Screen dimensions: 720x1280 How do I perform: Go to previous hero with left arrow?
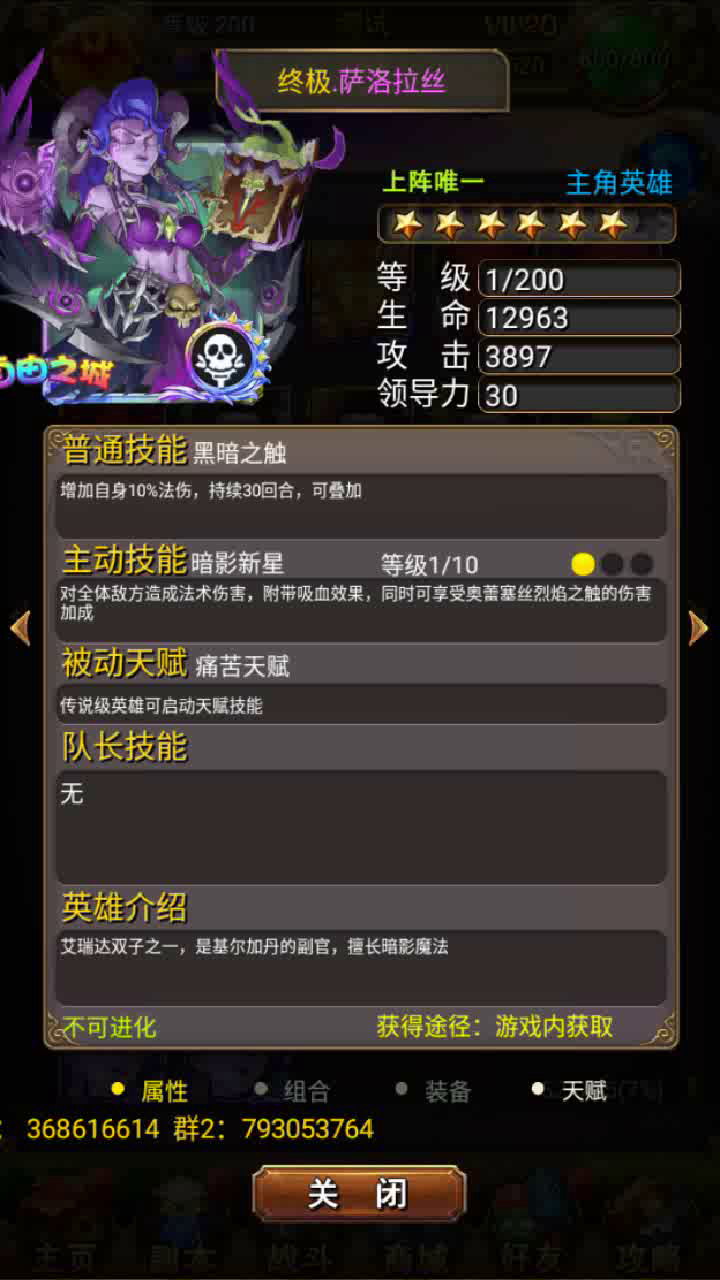pyautogui.click(x=20, y=628)
